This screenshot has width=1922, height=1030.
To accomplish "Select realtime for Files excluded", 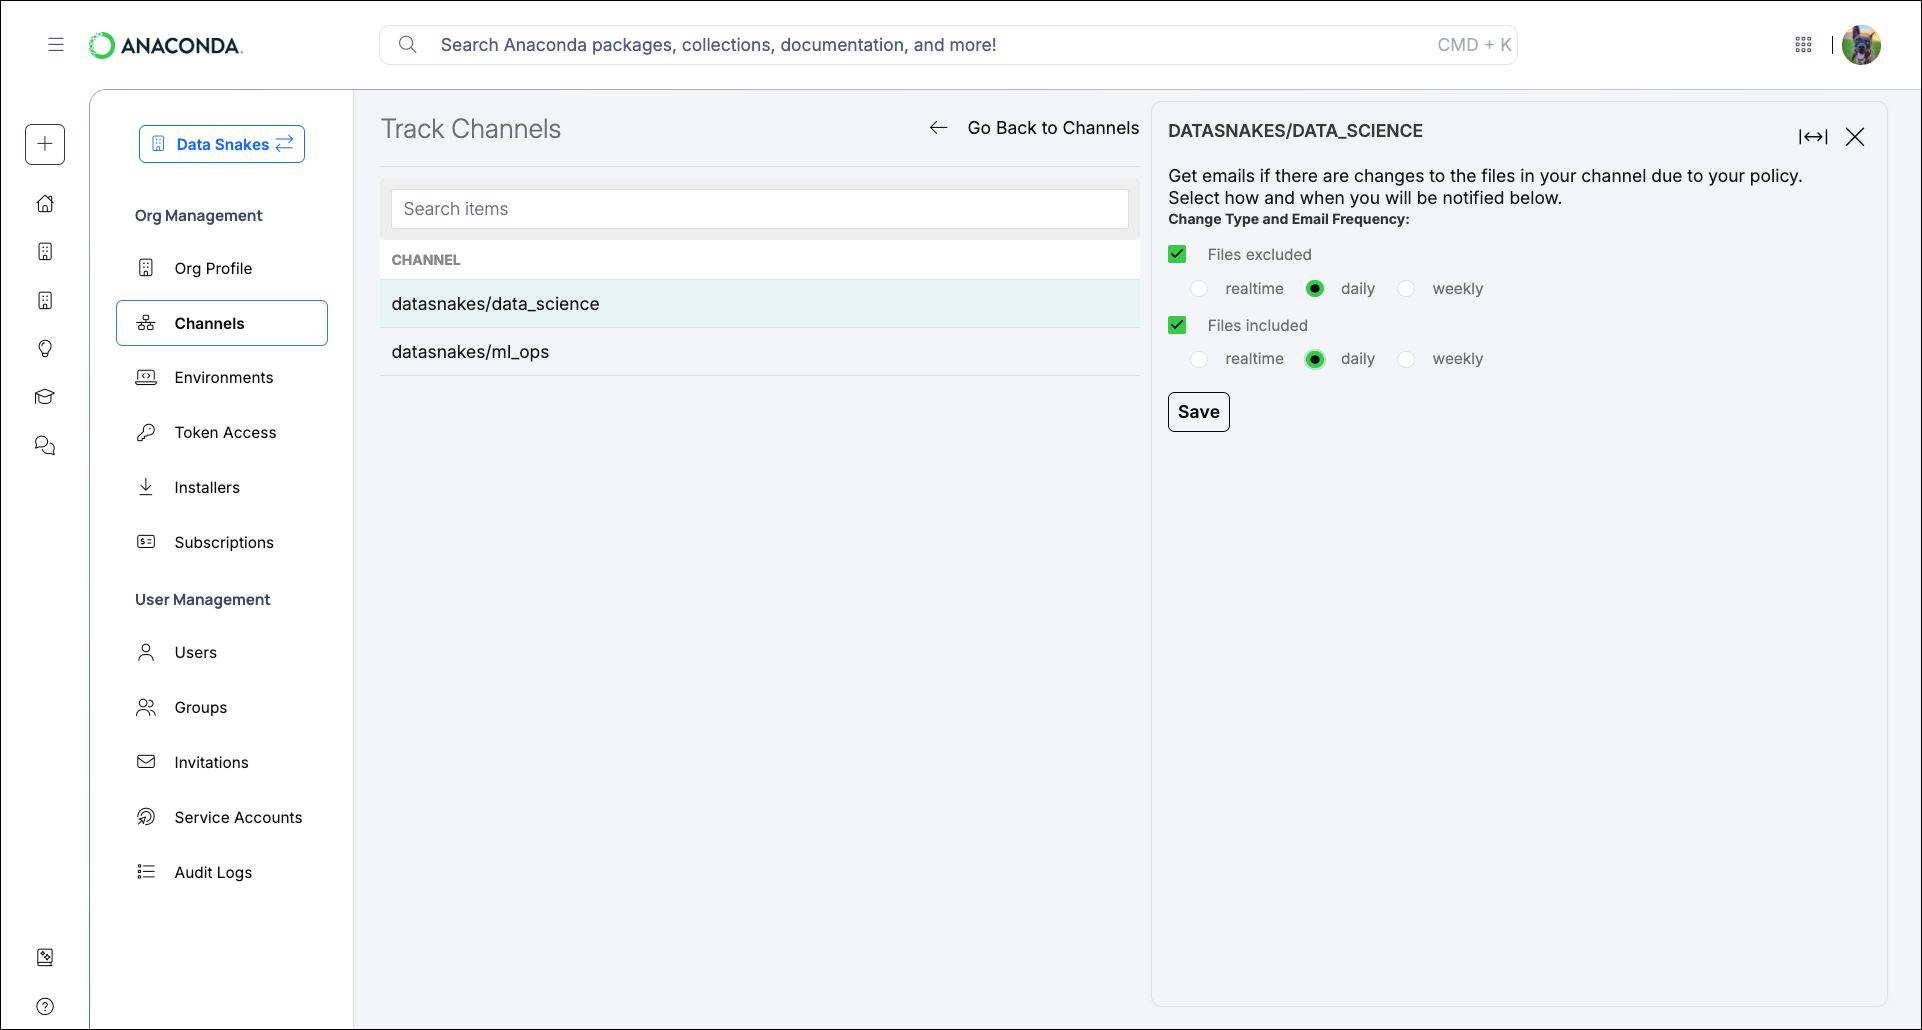I will 1199,289.
